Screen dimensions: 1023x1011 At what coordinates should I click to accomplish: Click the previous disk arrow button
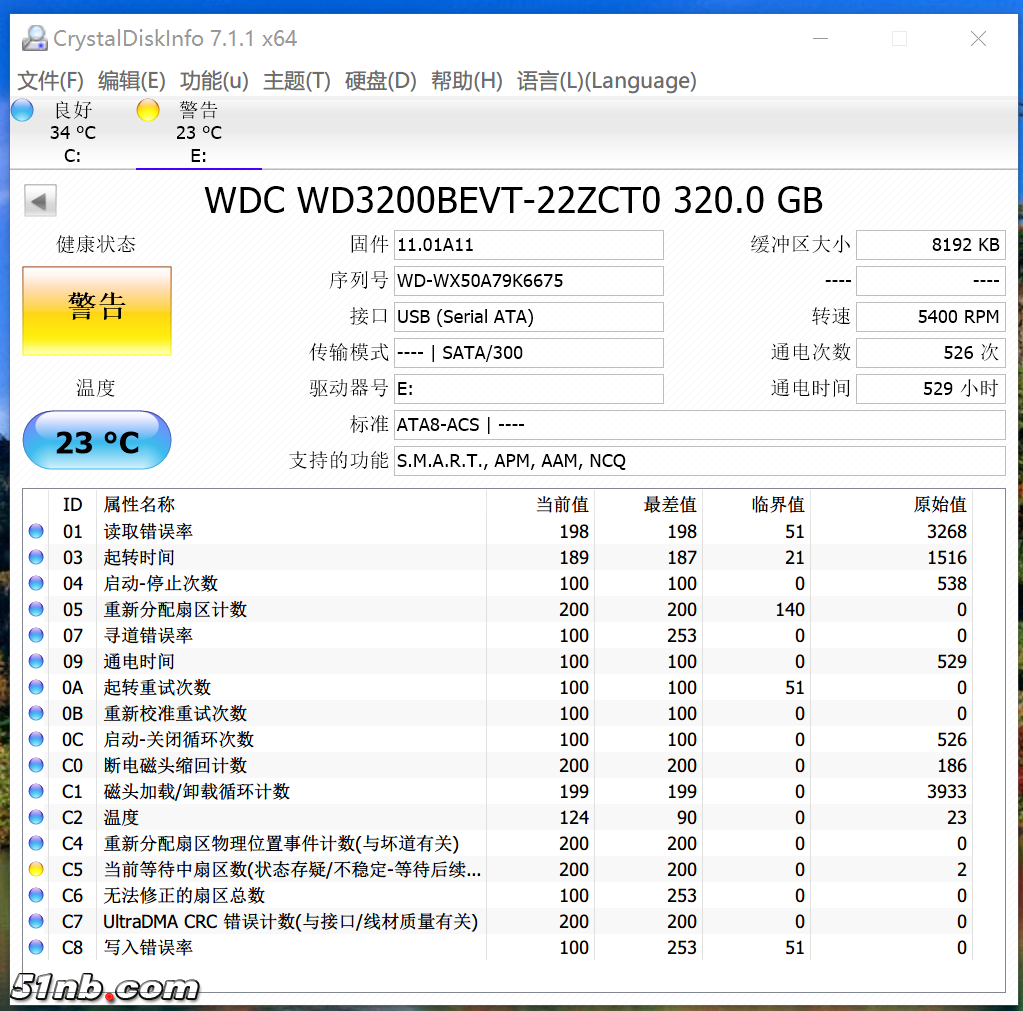pos(40,201)
